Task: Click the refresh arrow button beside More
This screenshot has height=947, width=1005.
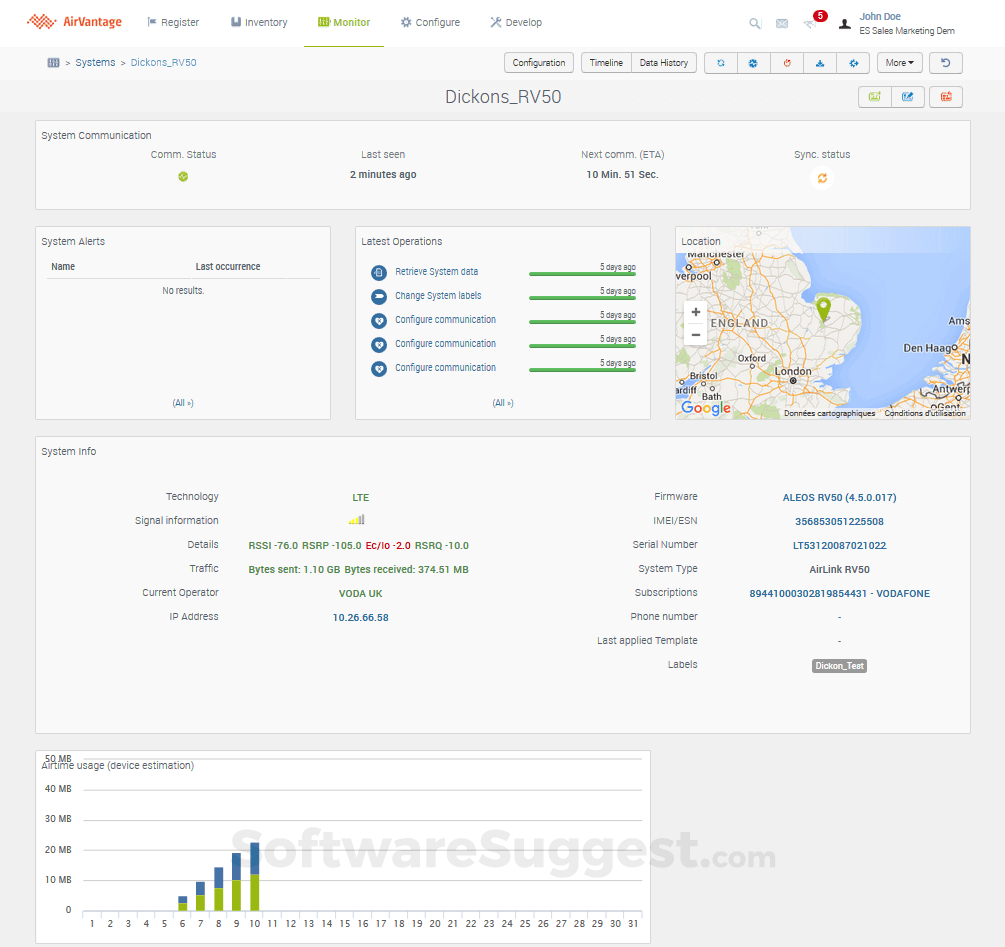Action: pos(945,63)
